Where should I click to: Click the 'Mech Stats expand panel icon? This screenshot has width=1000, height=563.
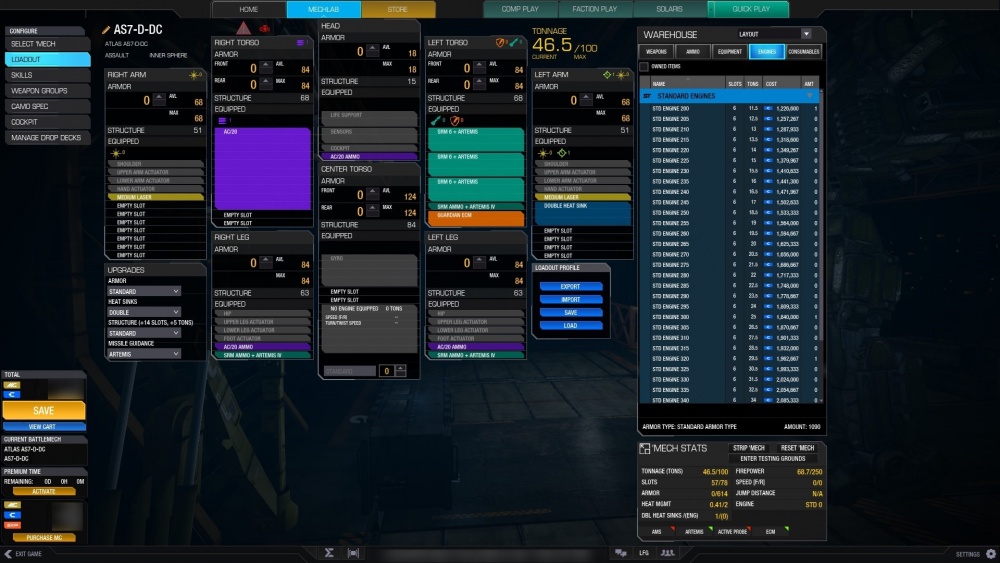coord(645,449)
